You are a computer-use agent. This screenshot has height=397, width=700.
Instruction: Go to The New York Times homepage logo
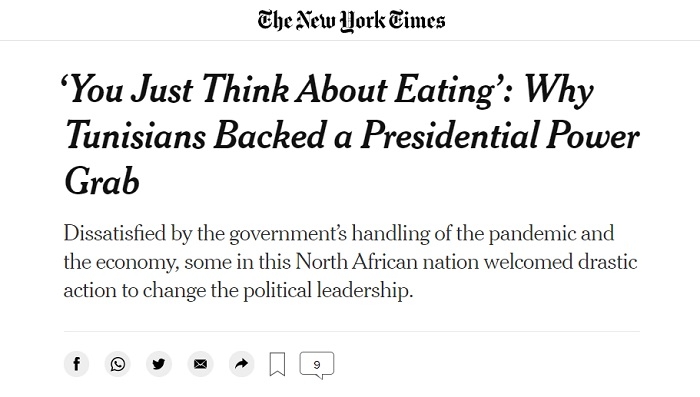click(351, 21)
